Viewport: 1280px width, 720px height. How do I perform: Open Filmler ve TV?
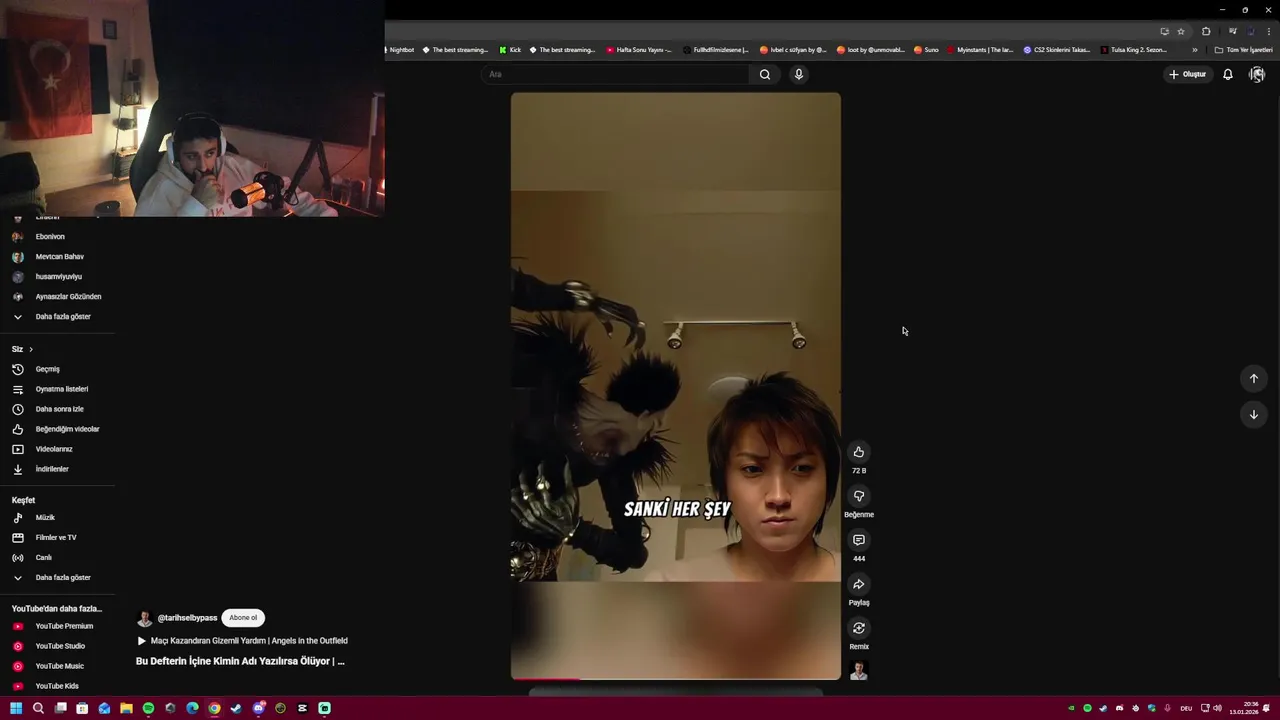click(x=57, y=538)
